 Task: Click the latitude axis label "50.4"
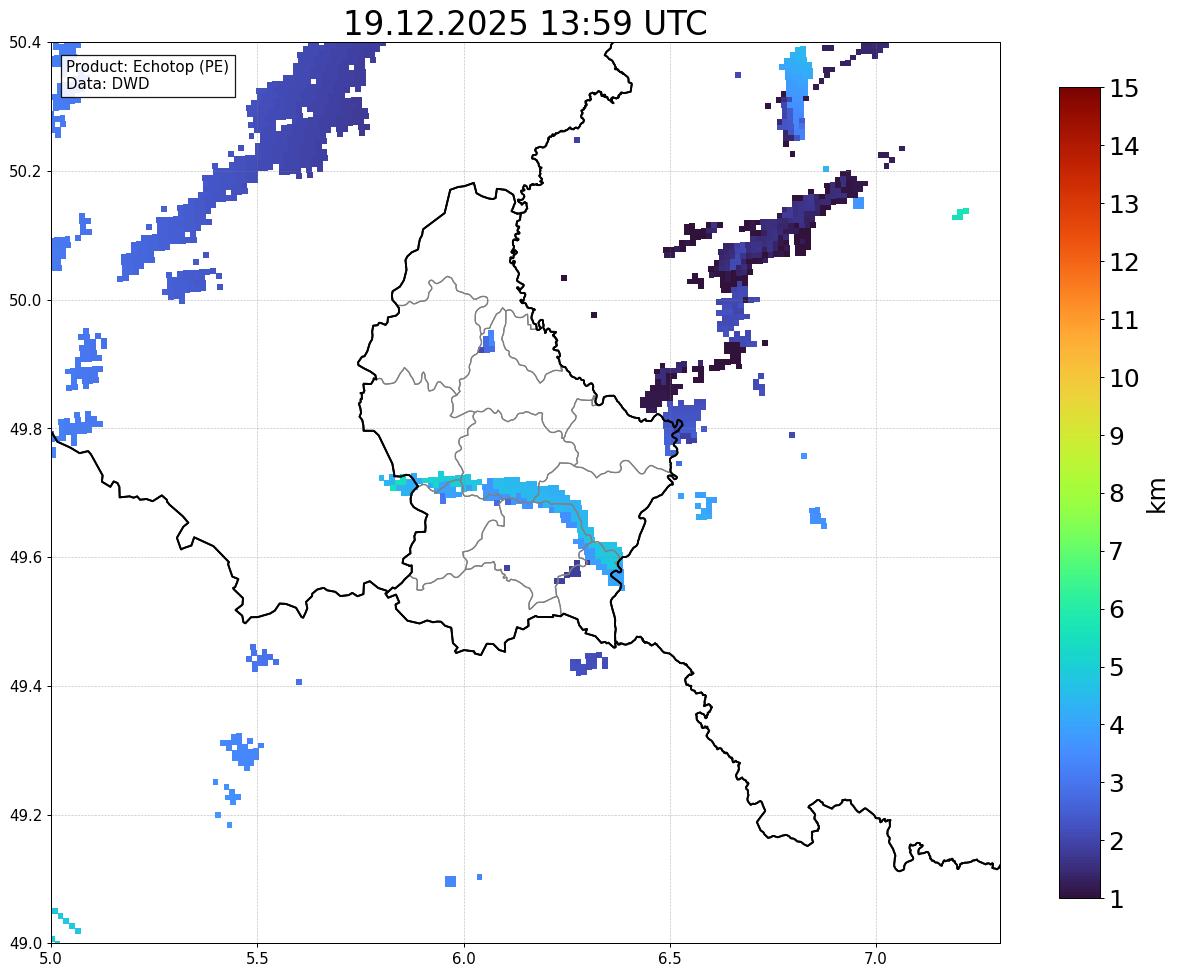click(x=25, y=44)
